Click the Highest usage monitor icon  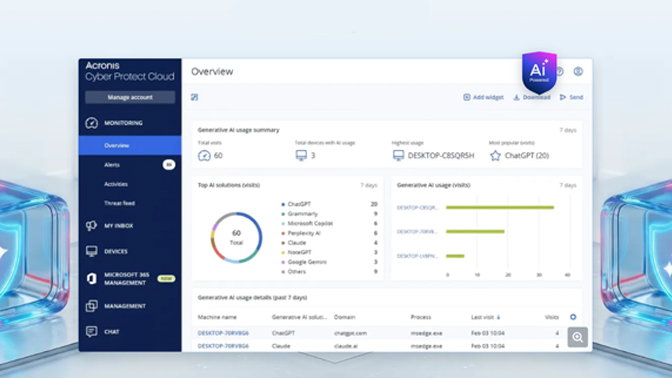398,156
